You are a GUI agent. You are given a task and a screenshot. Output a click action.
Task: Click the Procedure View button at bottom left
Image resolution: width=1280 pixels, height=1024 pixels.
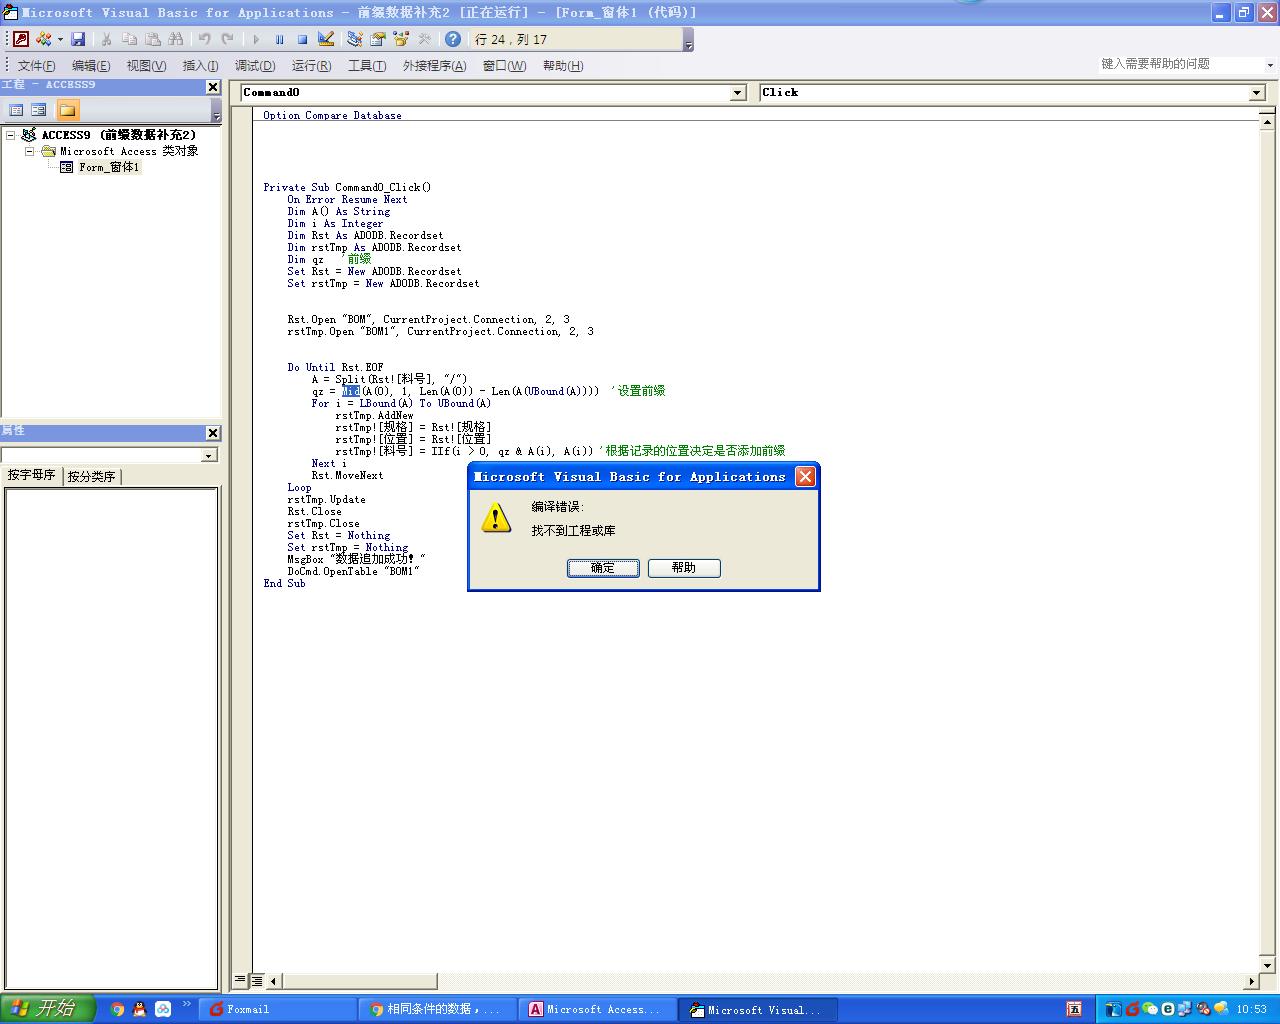[240, 981]
